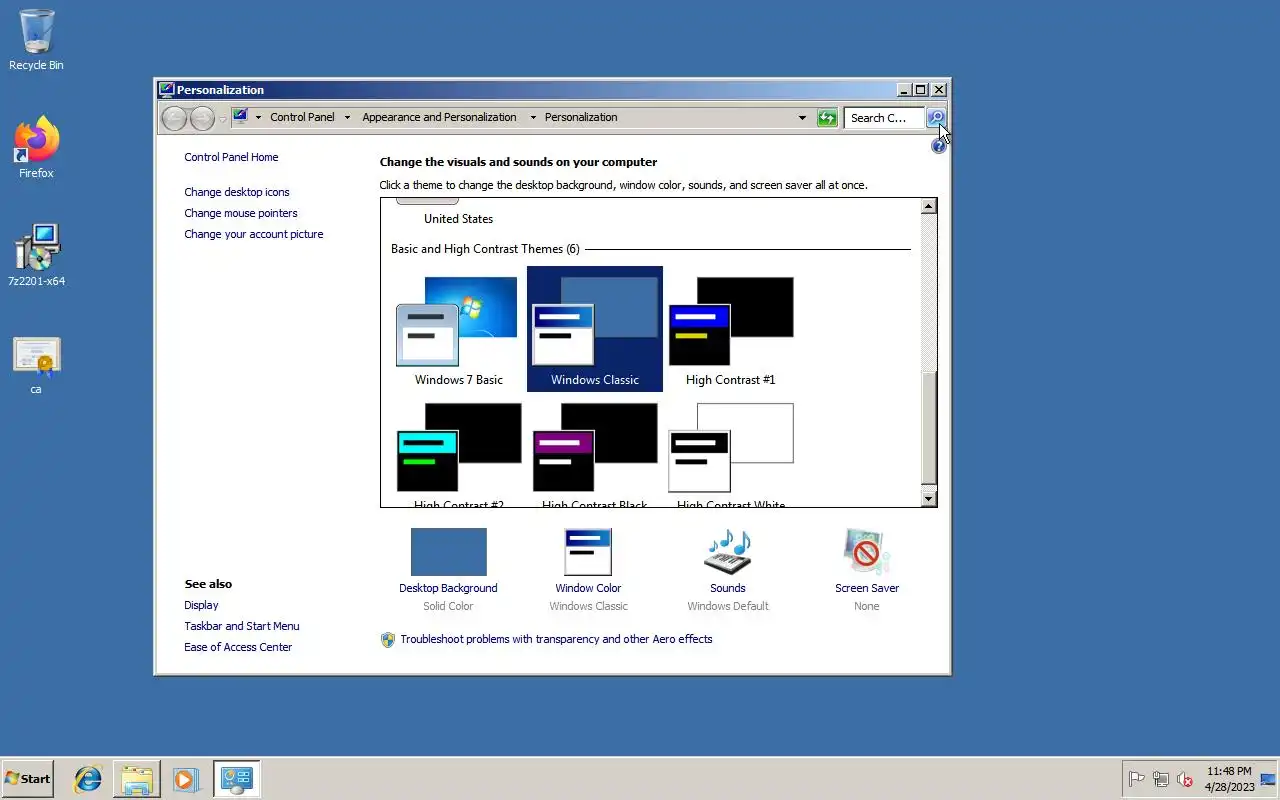Open the Control Panel Home link

231,157
